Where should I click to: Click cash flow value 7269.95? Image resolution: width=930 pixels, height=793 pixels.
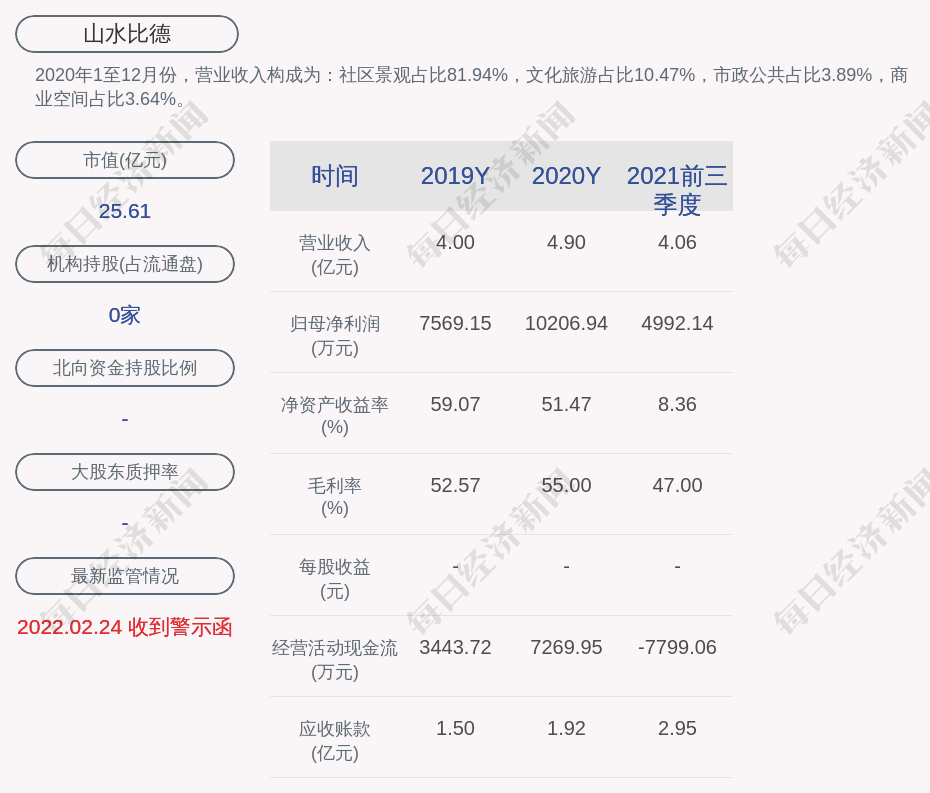(566, 647)
